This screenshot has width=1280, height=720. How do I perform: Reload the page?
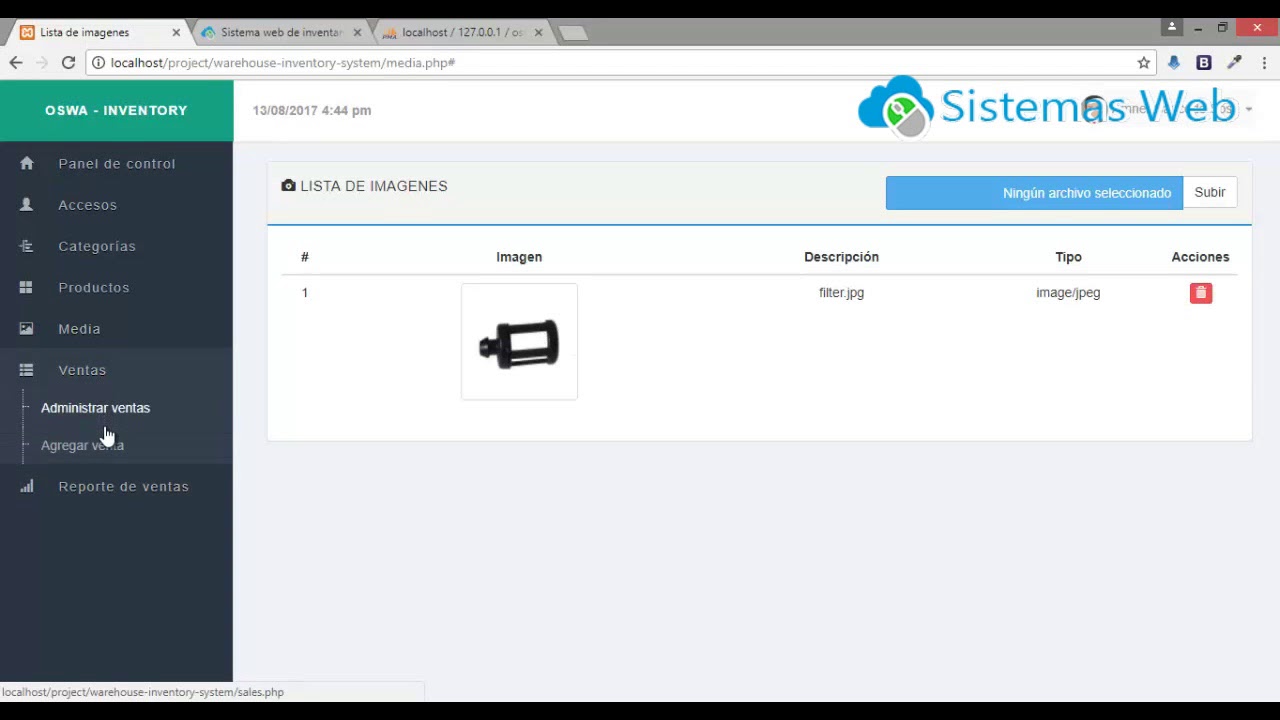68,62
